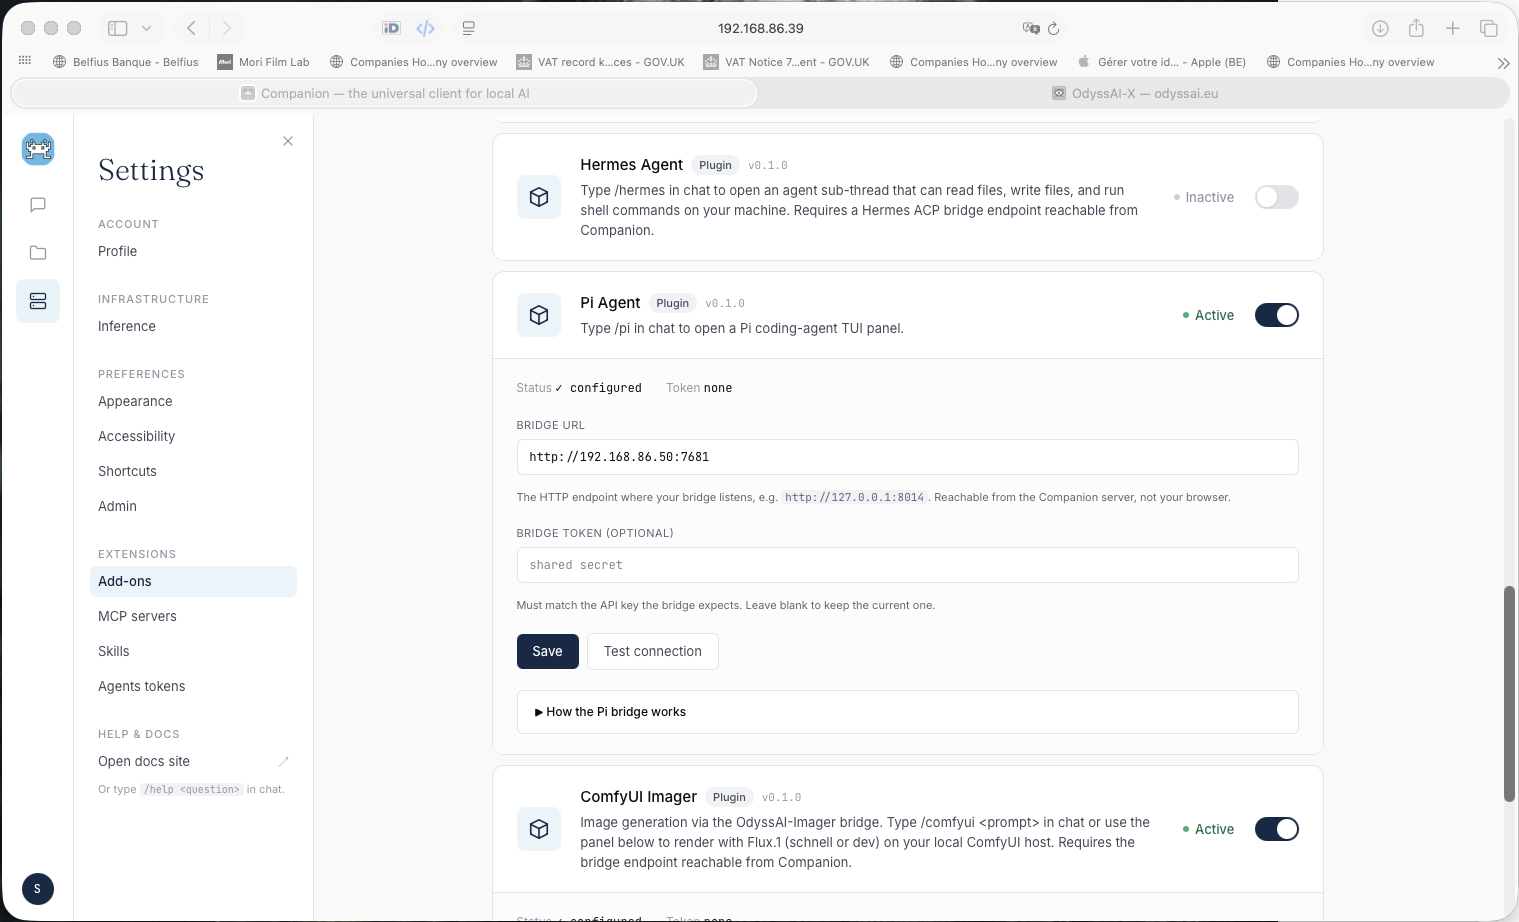Open Gérer votre id Apple bookmark
This screenshot has width=1519, height=922.
point(1161,62)
